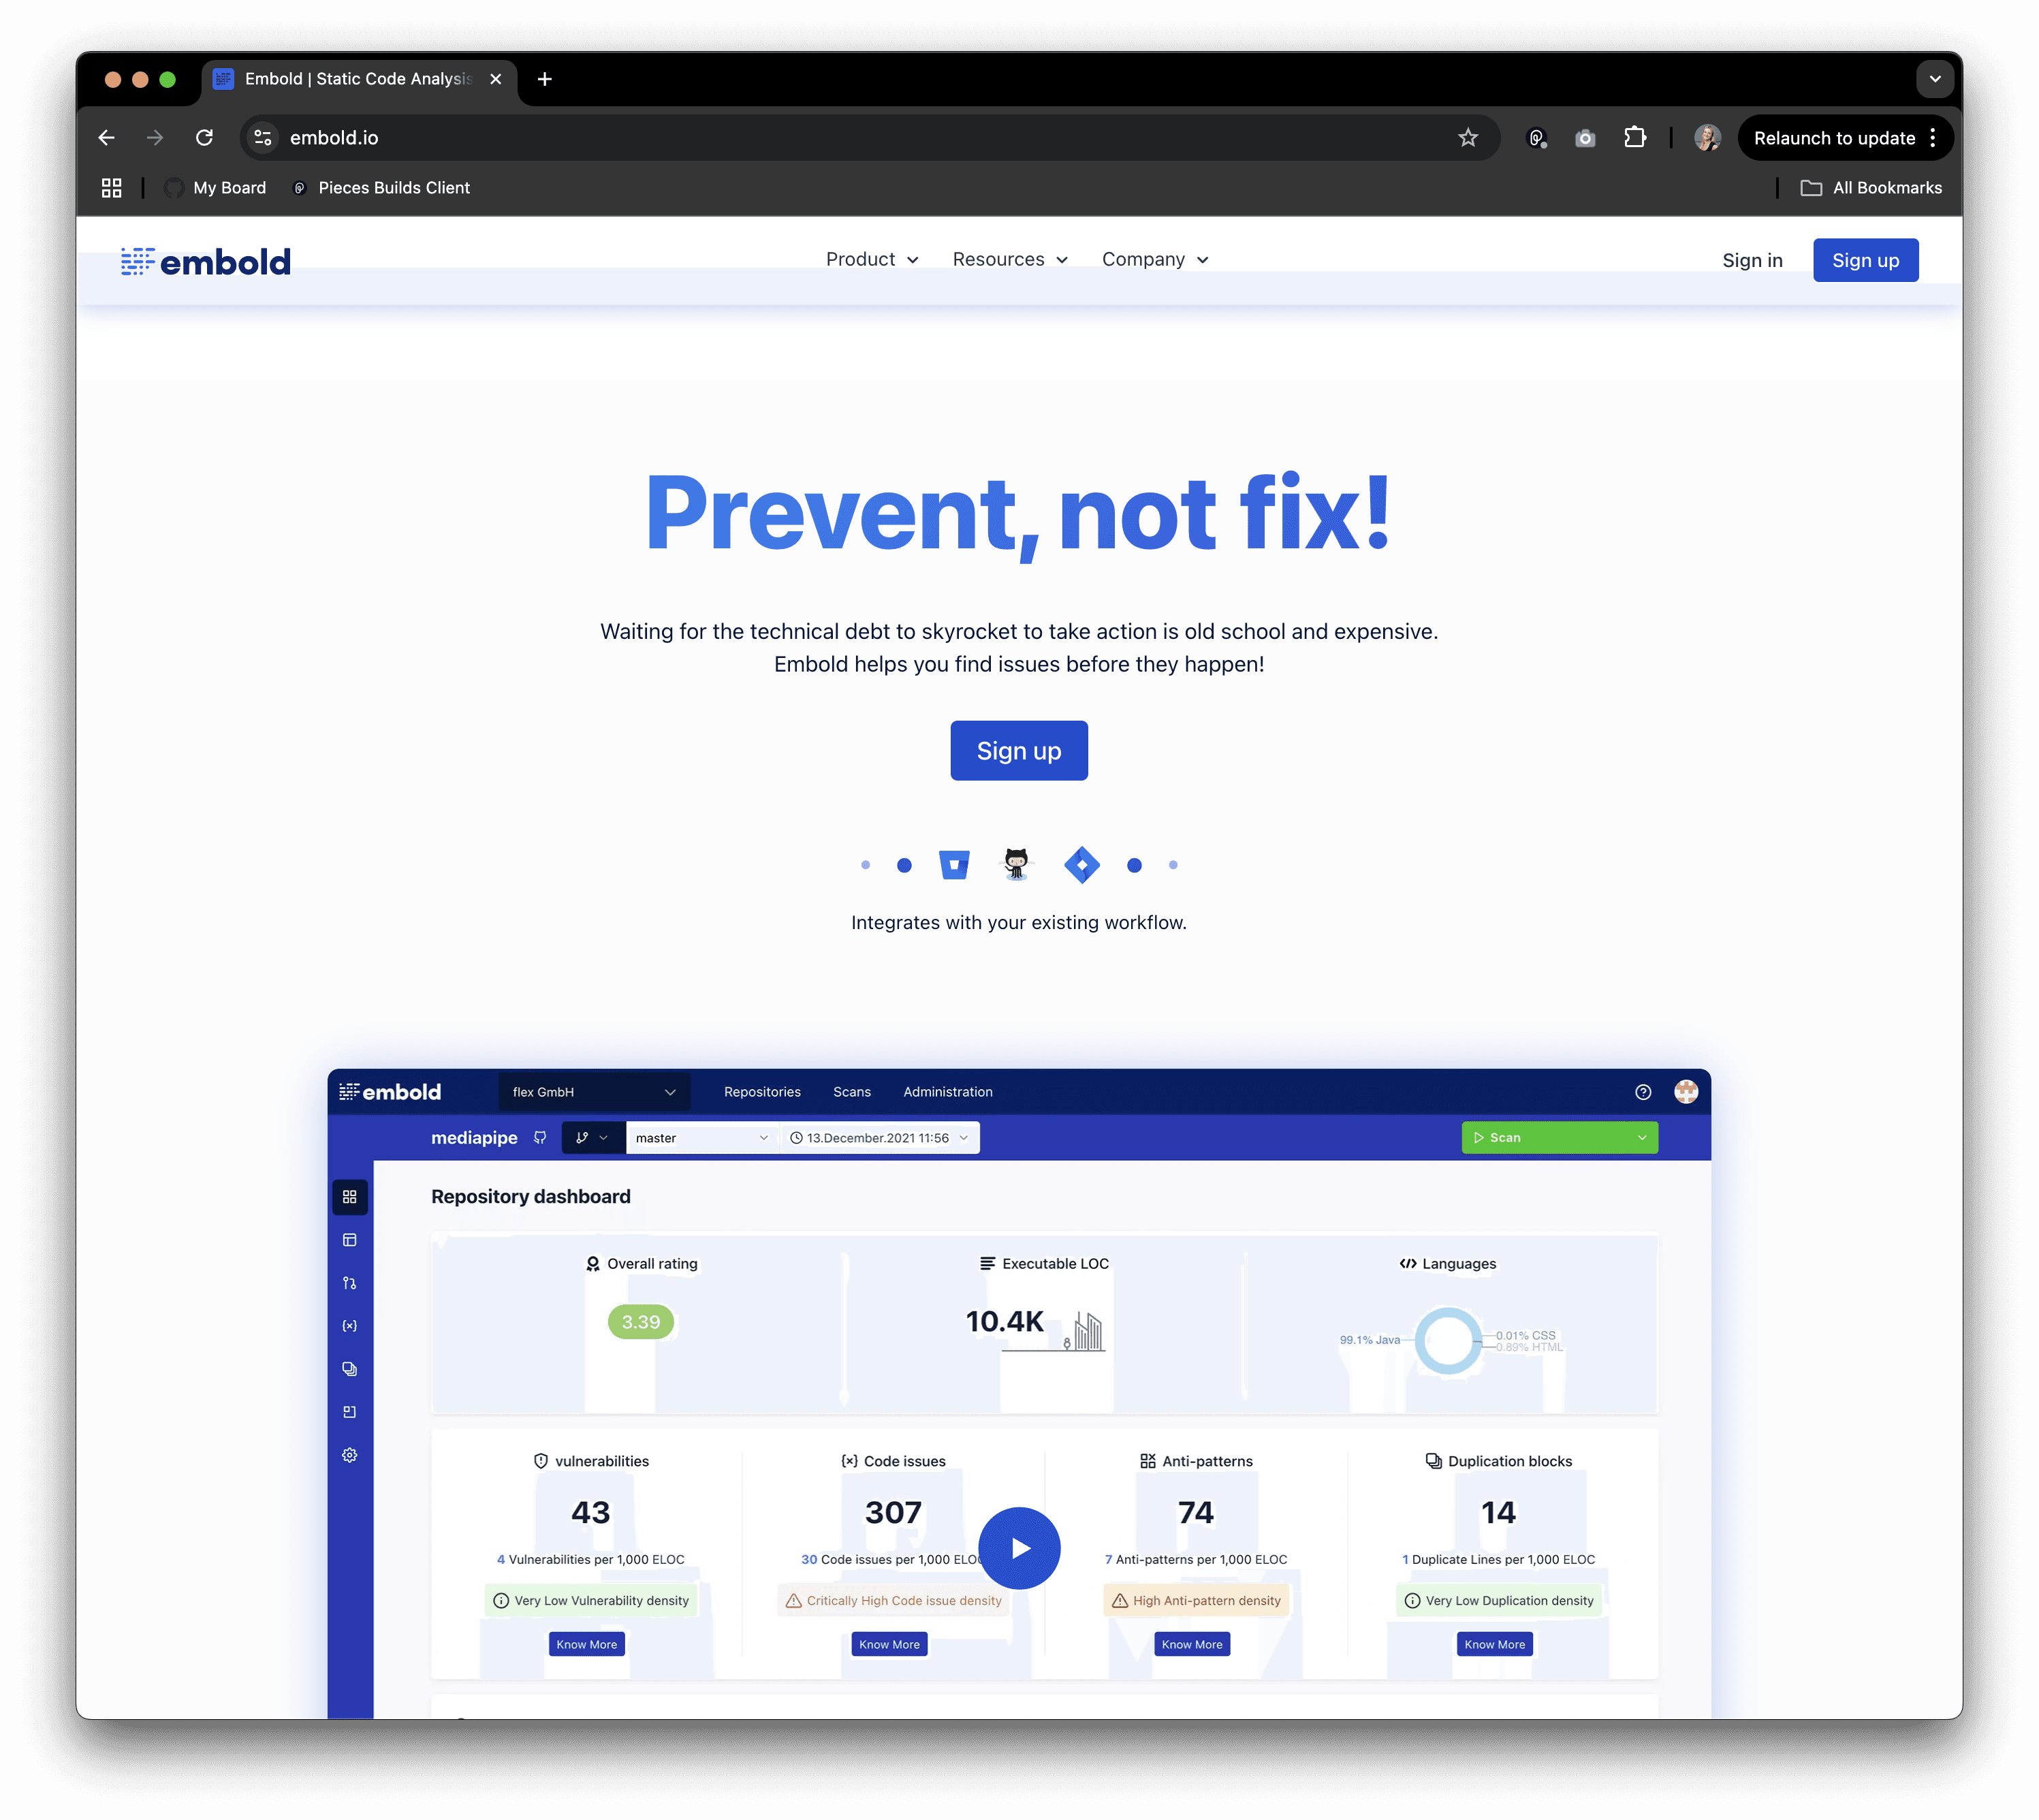Click the Very Low Vulnerability density label
This screenshot has height=1820, width=2039.
[592, 1601]
